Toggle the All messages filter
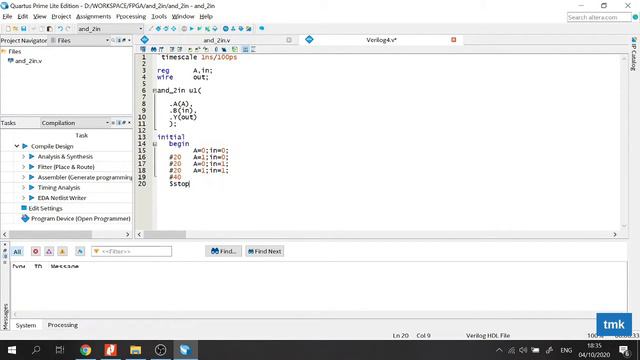The image size is (640, 360). click(x=17, y=251)
